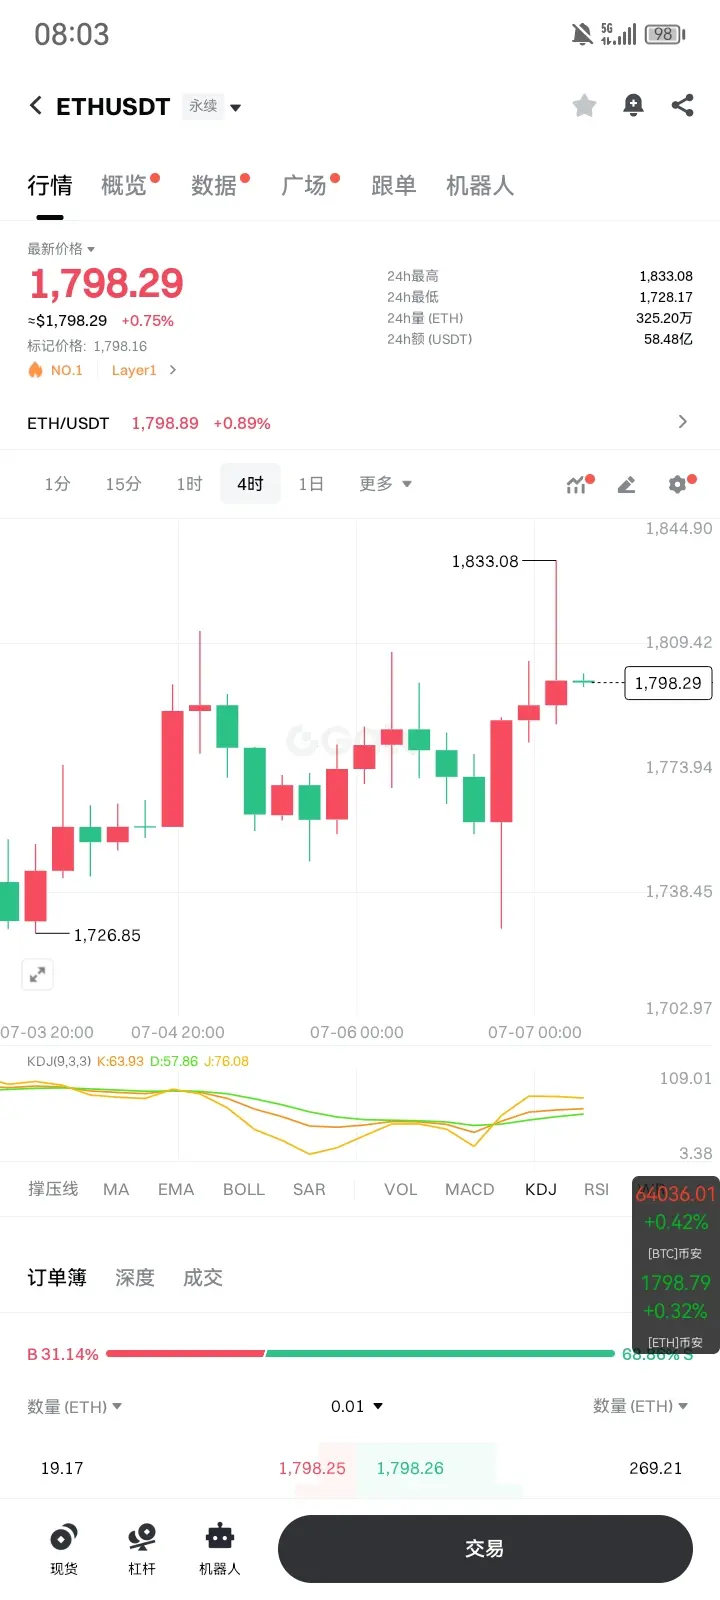The image size is (720, 1600).
Task: Open chart drawing pencil tool
Action: [627, 485]
